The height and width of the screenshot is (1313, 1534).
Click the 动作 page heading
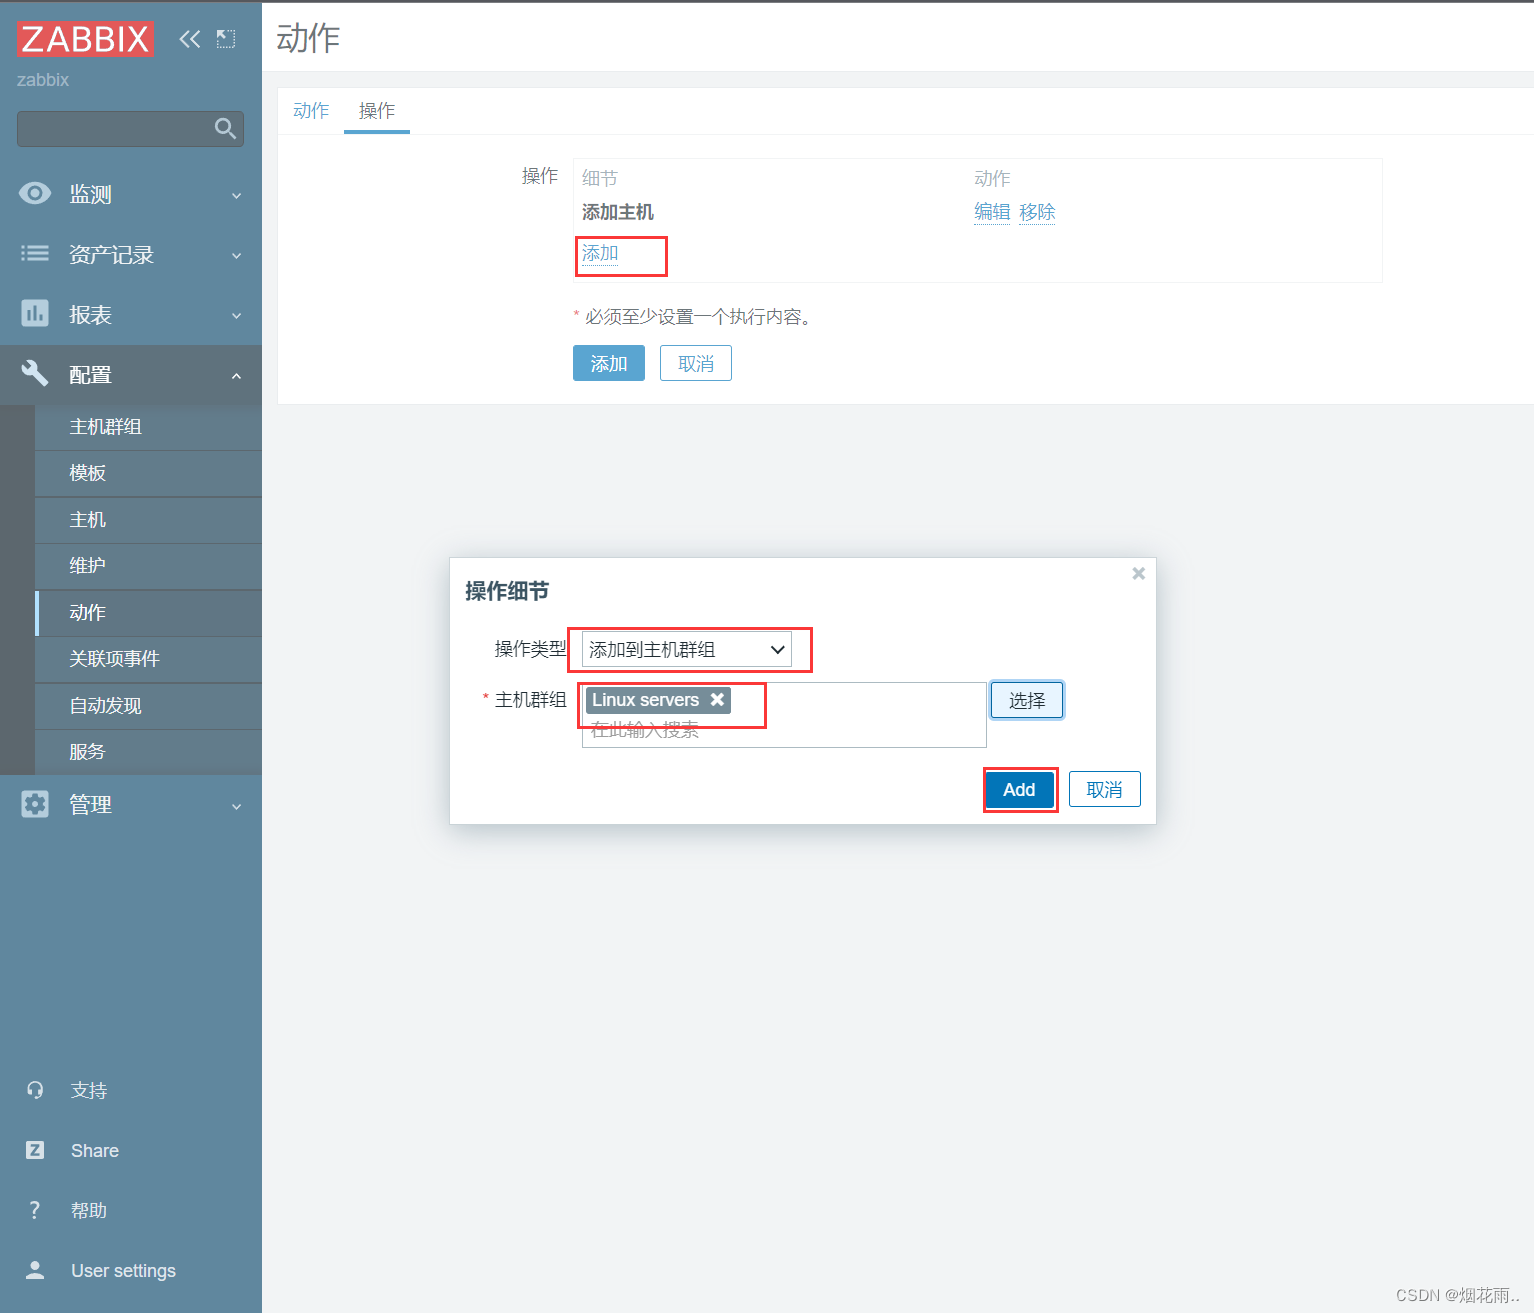[308, 38]
